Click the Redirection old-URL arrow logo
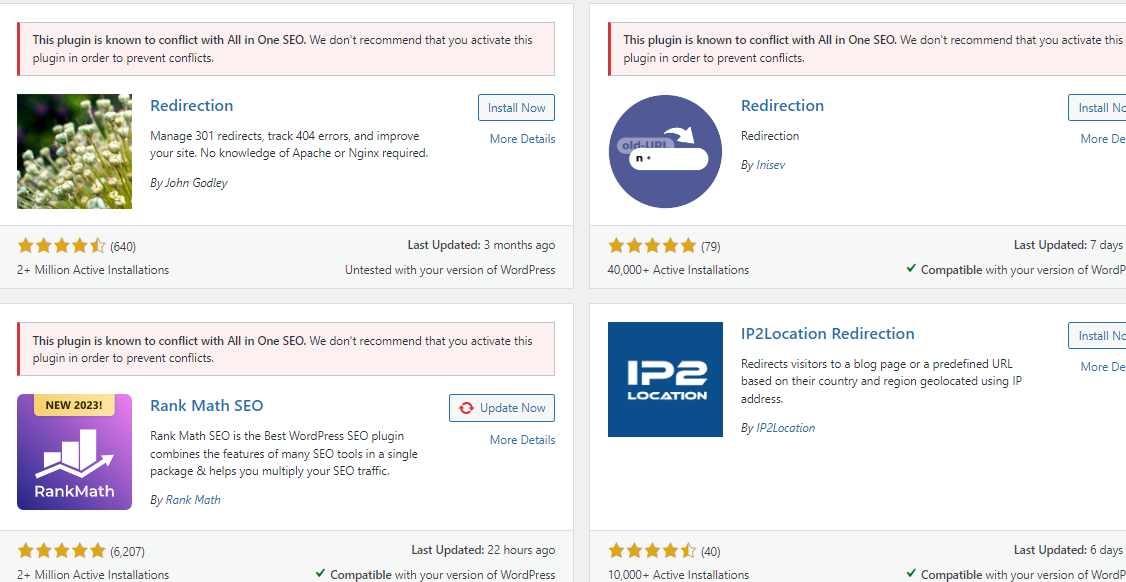This screenshot has height=582, width=1126. (x=665, y=151)
